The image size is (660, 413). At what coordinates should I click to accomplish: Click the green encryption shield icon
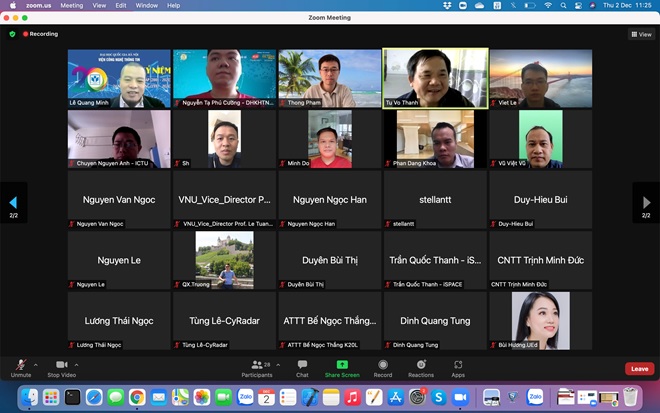[x=13, y=34]
